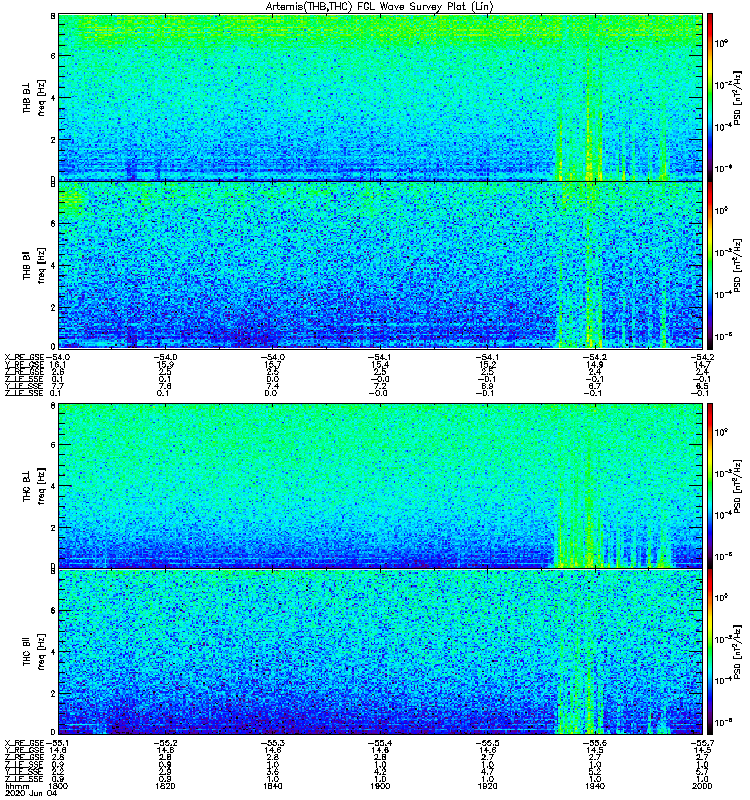Click the '1920' time tick label
The image size is (750, 800).
(487, 786)
